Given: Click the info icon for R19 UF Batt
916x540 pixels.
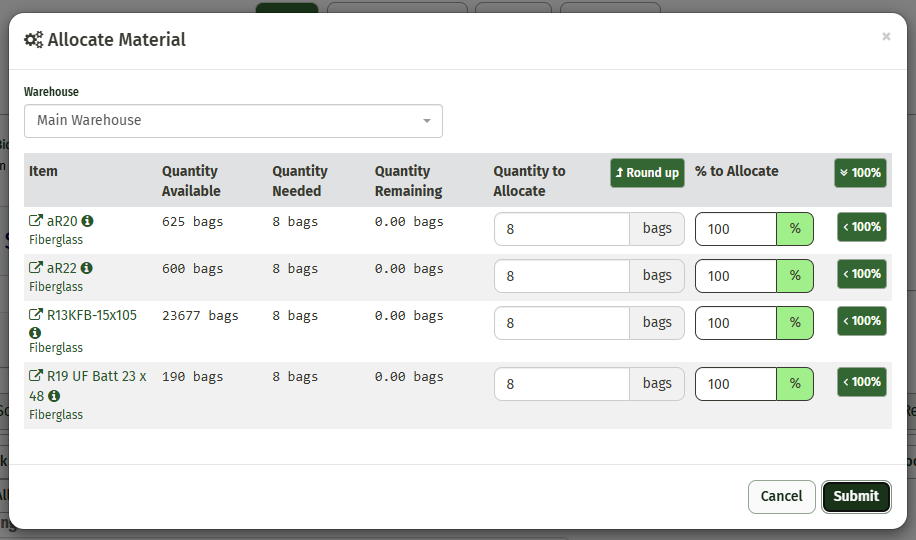Looking at the screenshot, I should pos(54,396).
